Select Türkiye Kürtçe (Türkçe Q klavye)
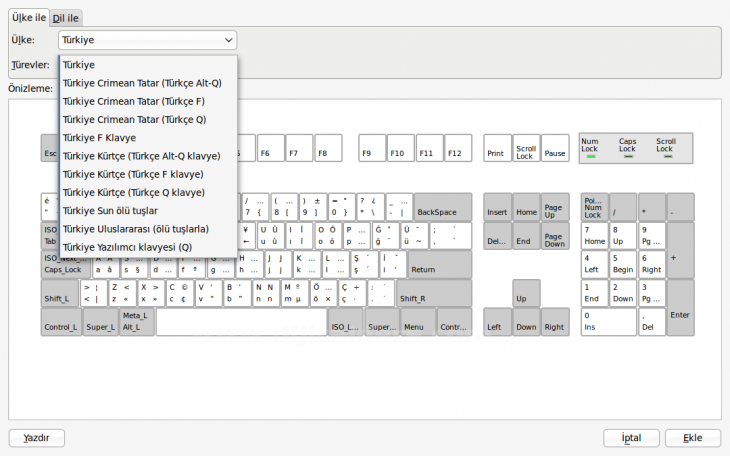 click(141, 192)
